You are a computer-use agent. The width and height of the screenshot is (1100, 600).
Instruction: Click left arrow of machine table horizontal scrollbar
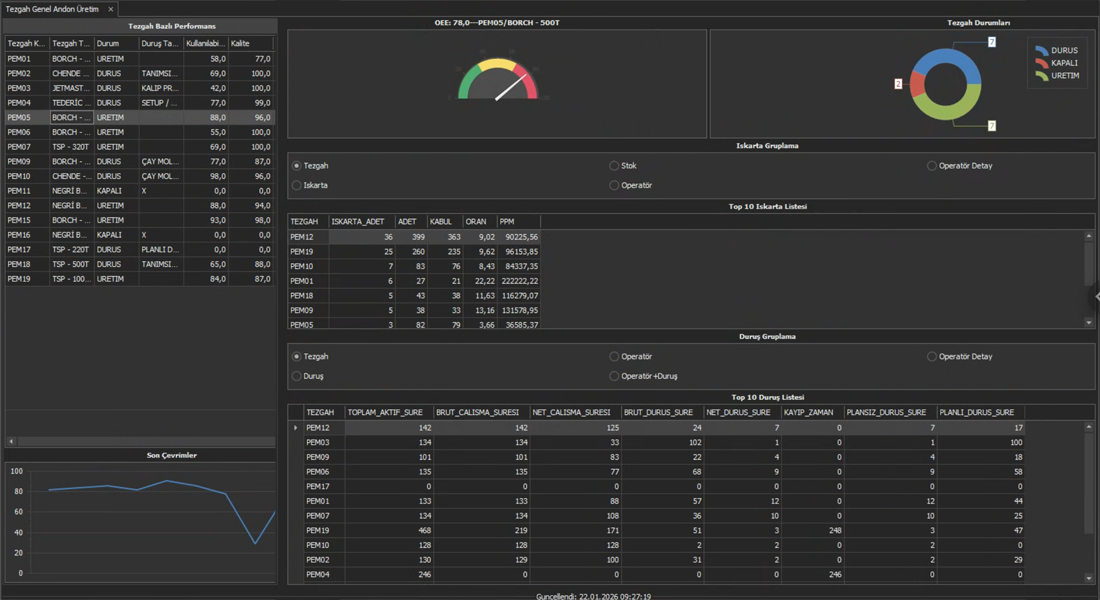pyautogui.click(x=11, y=441)
